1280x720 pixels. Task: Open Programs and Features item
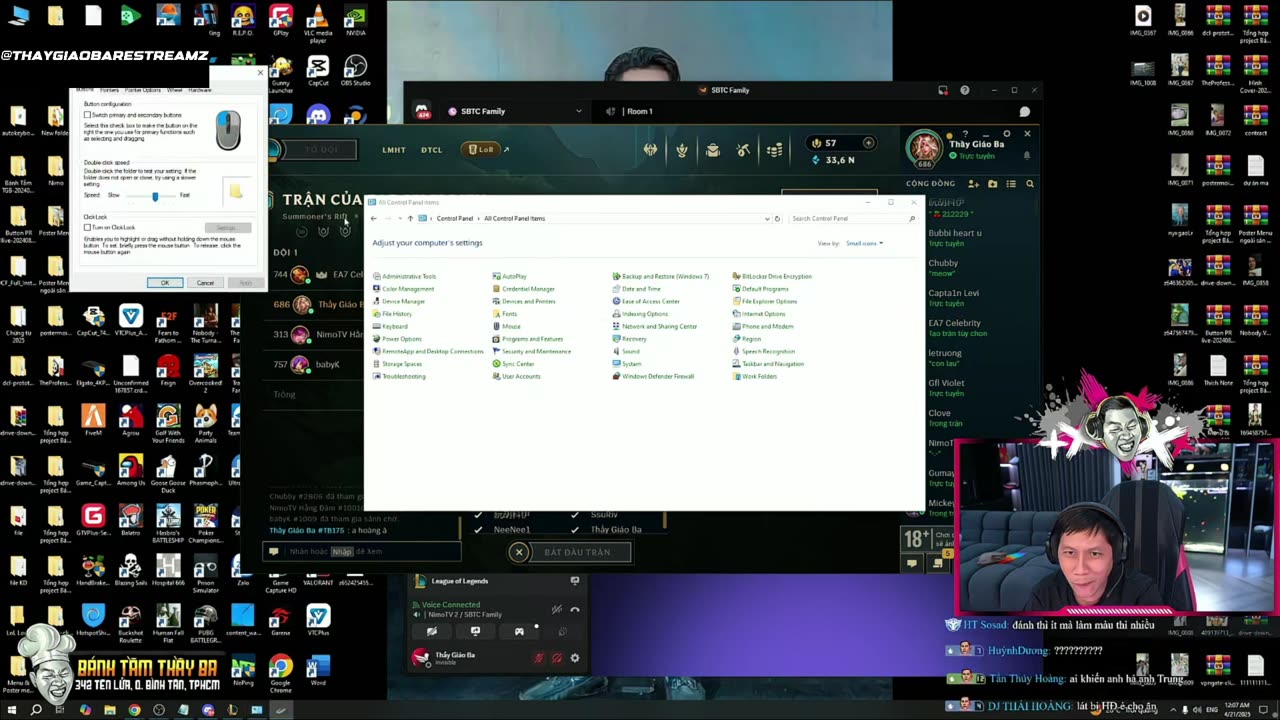tap(528, 339)
